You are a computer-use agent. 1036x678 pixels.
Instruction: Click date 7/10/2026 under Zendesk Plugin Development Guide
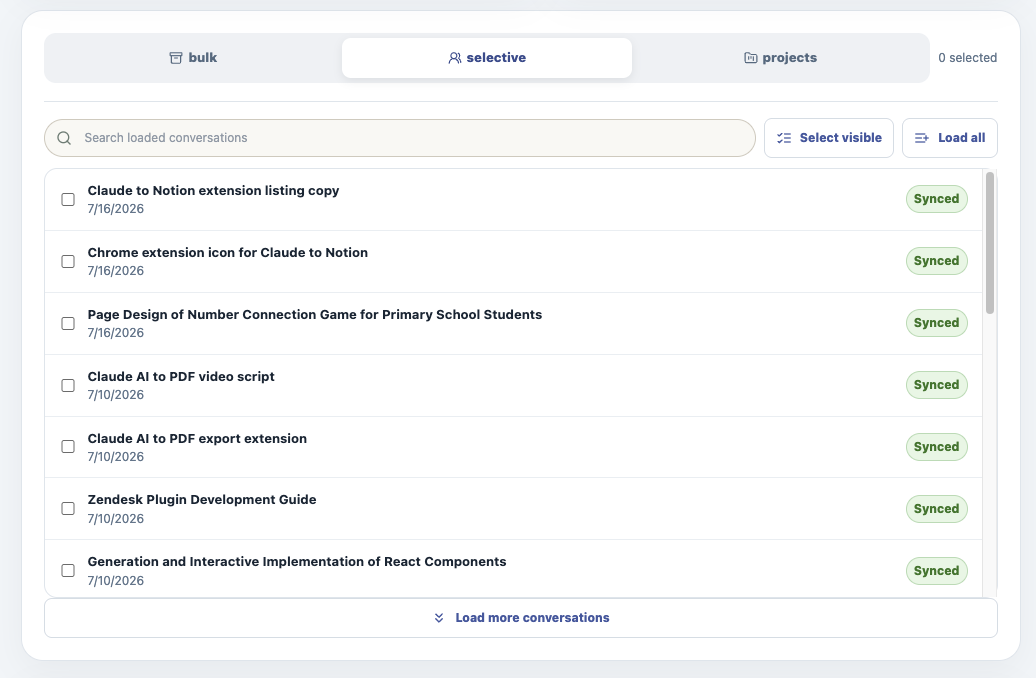116,519
